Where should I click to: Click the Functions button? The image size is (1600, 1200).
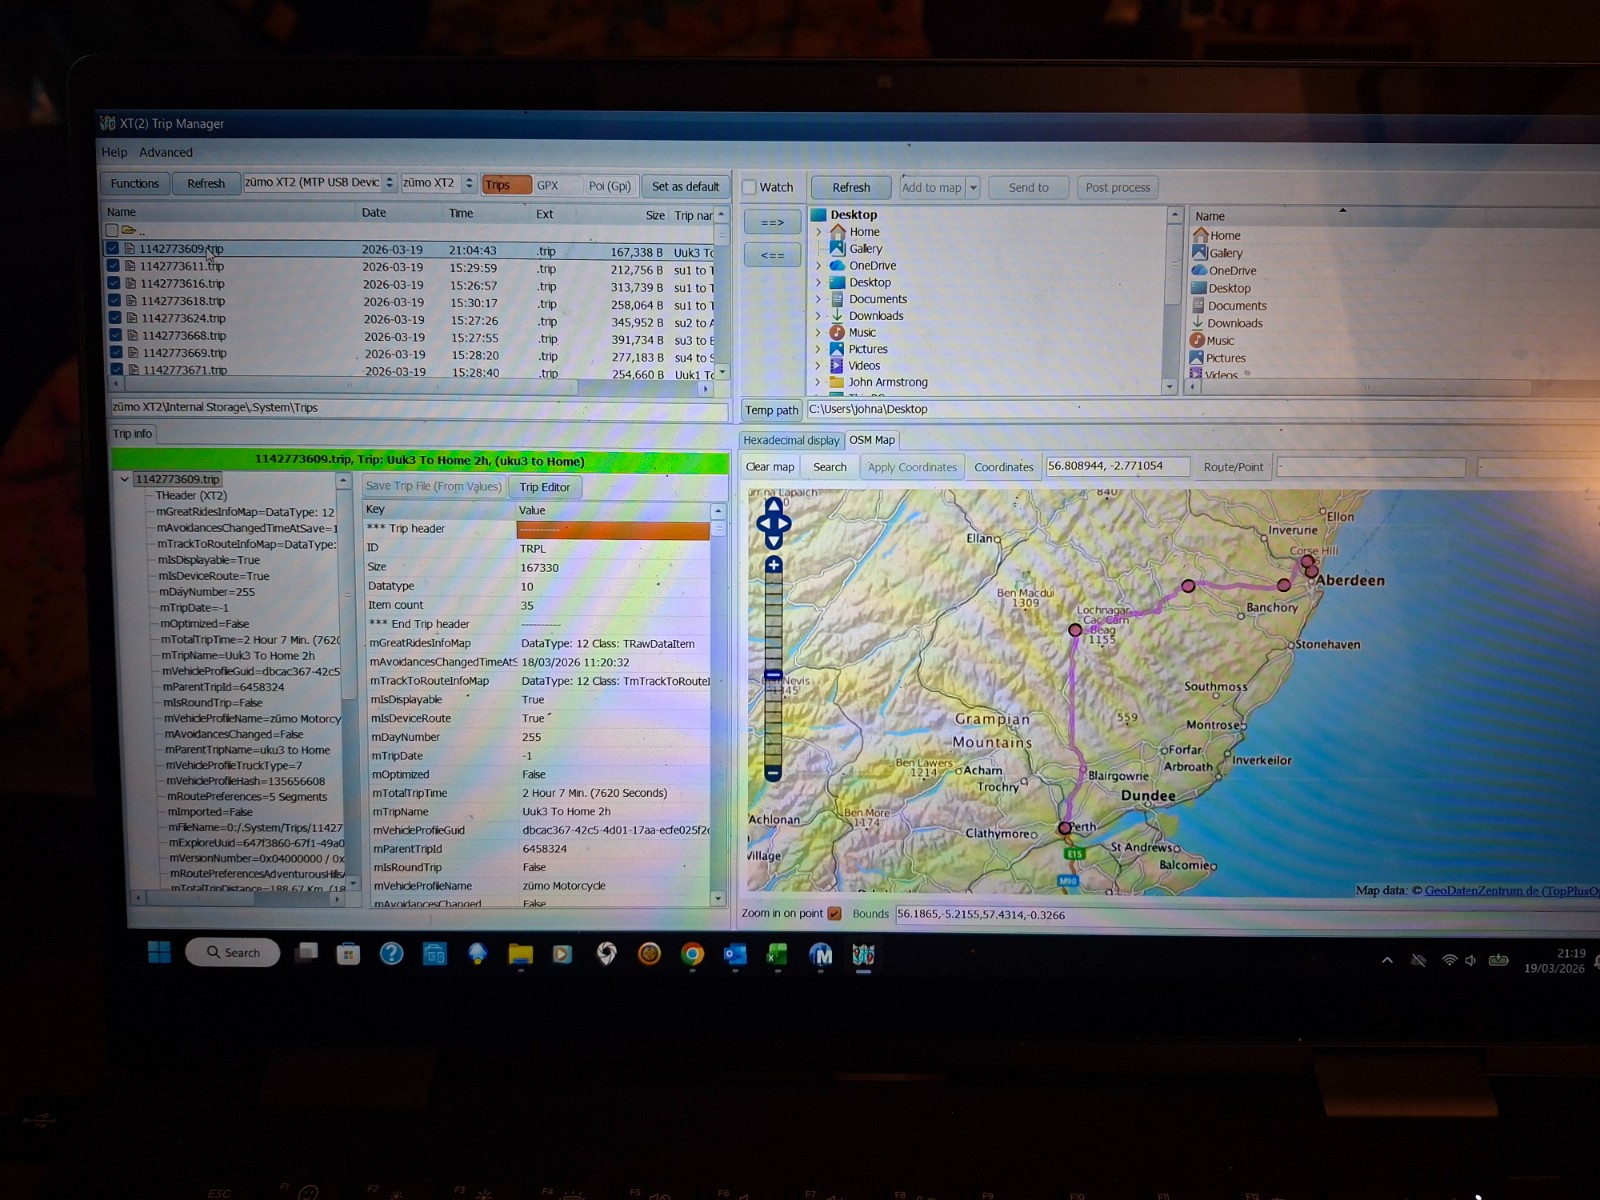[135, 183]
